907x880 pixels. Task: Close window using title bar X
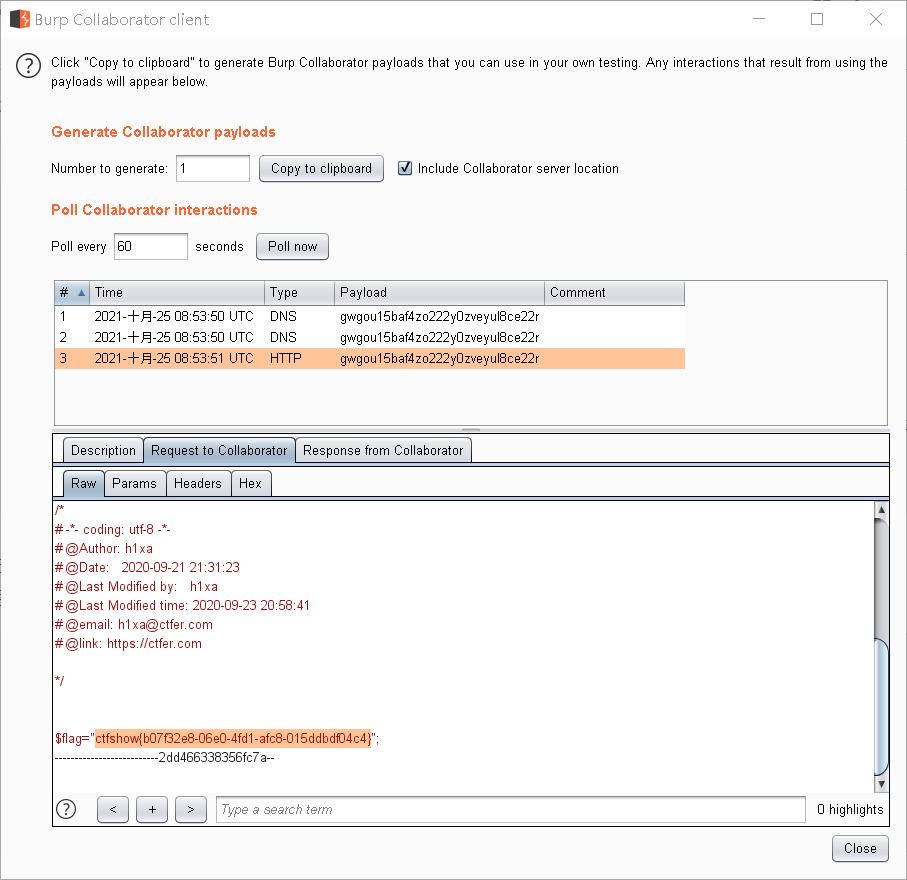point(876,19)
